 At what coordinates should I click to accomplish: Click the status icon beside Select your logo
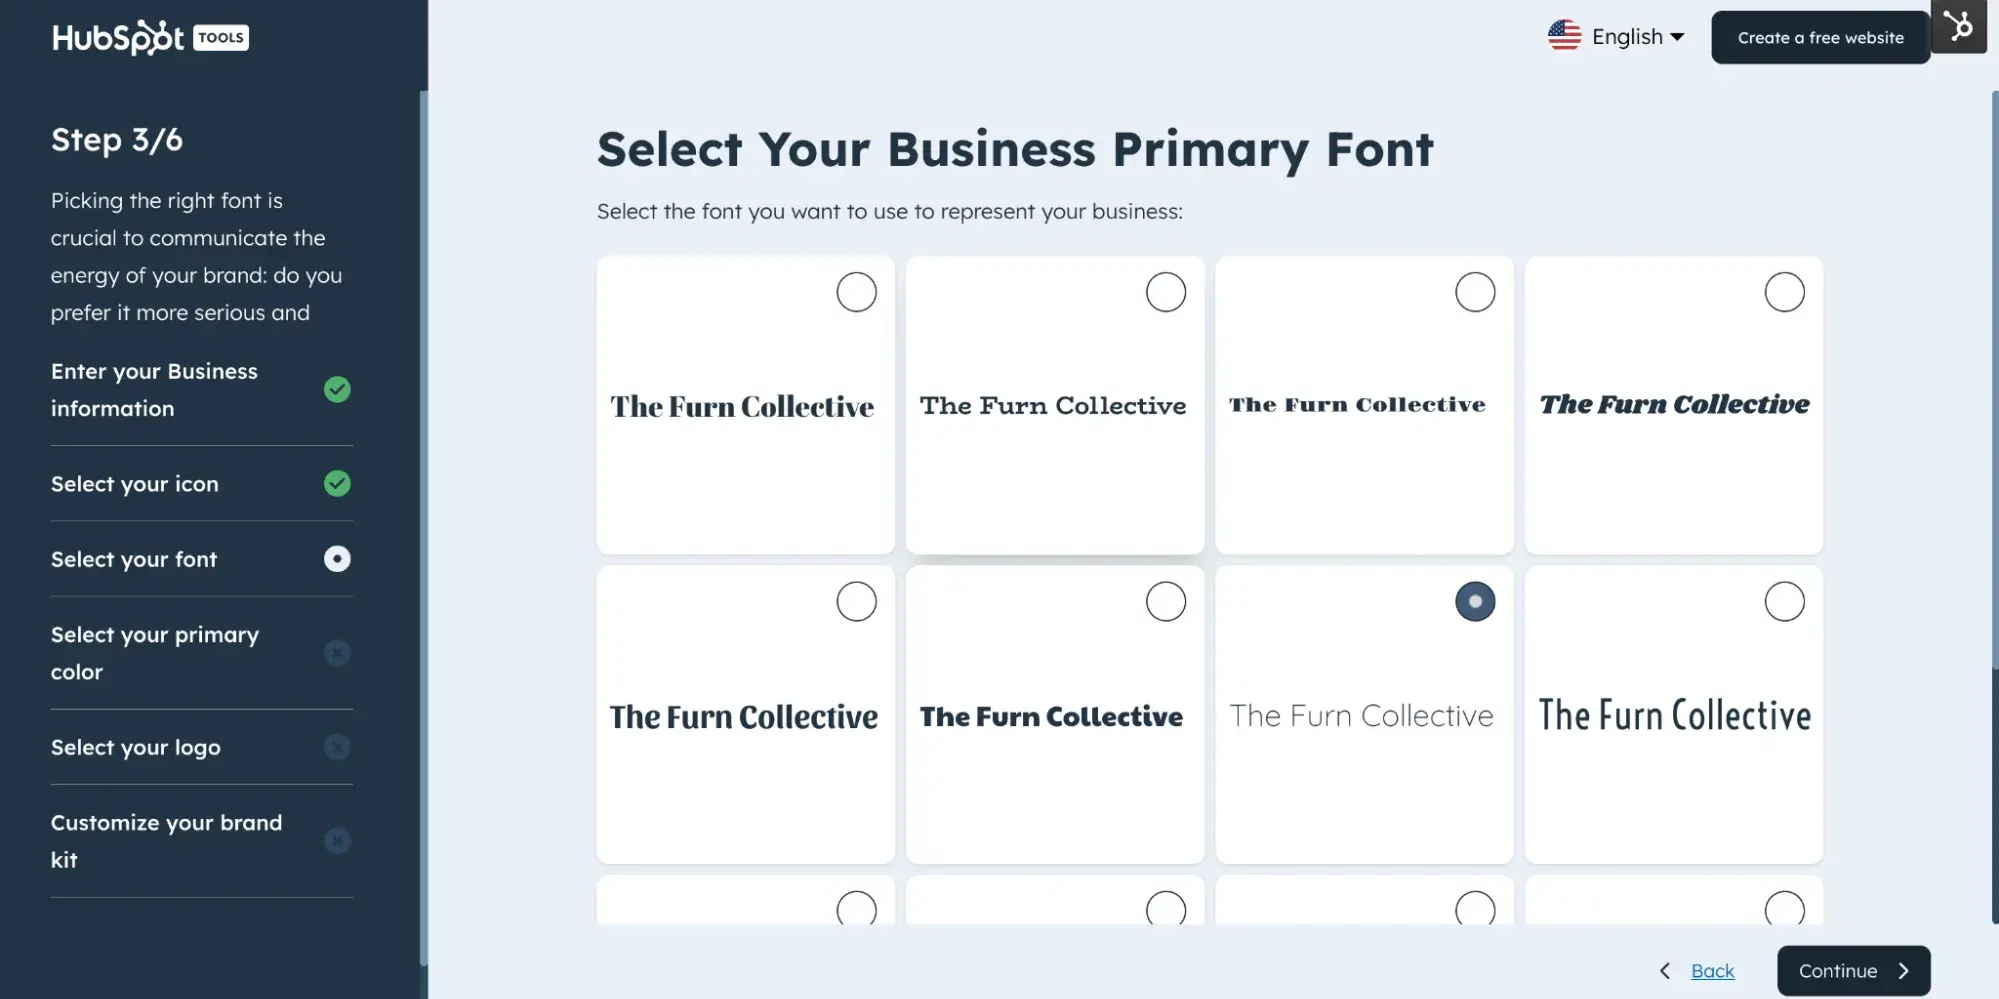click(x=337, y=747)
